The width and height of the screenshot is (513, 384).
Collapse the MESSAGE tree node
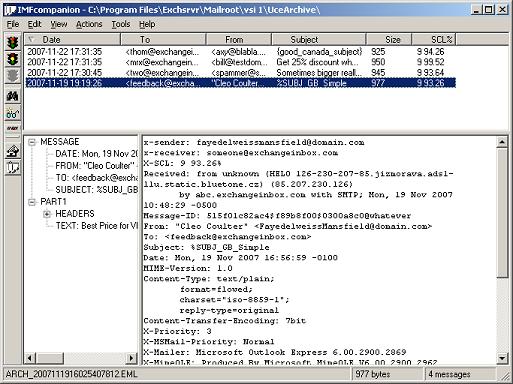tap(32, 142)
